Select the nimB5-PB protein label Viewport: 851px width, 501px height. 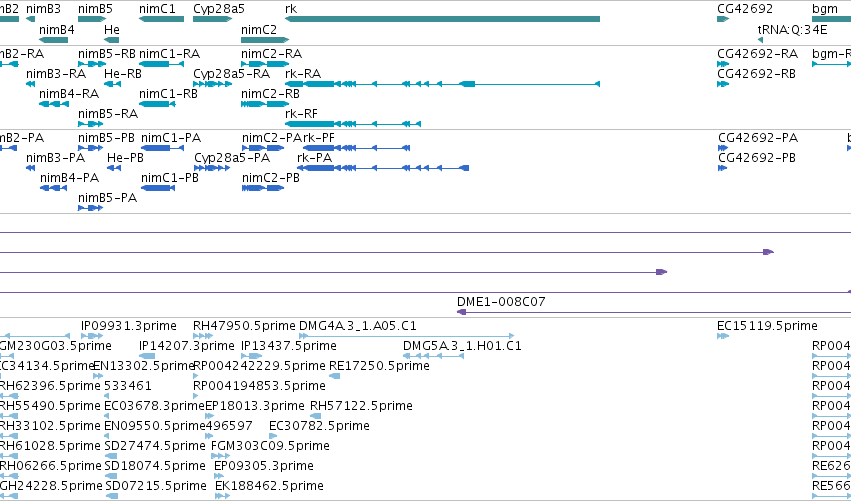tap(106, 137)
